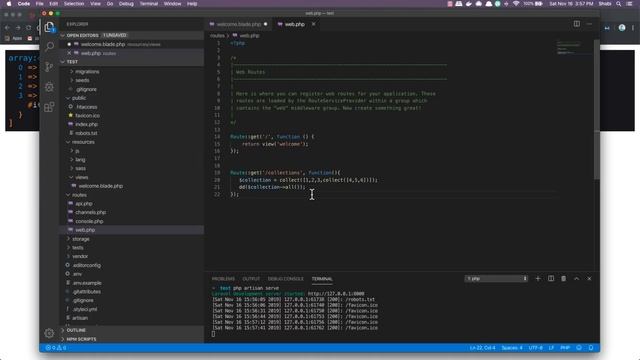
Task: Collapse the views folder
Action: pyautogui.click(x=81, y=177)
